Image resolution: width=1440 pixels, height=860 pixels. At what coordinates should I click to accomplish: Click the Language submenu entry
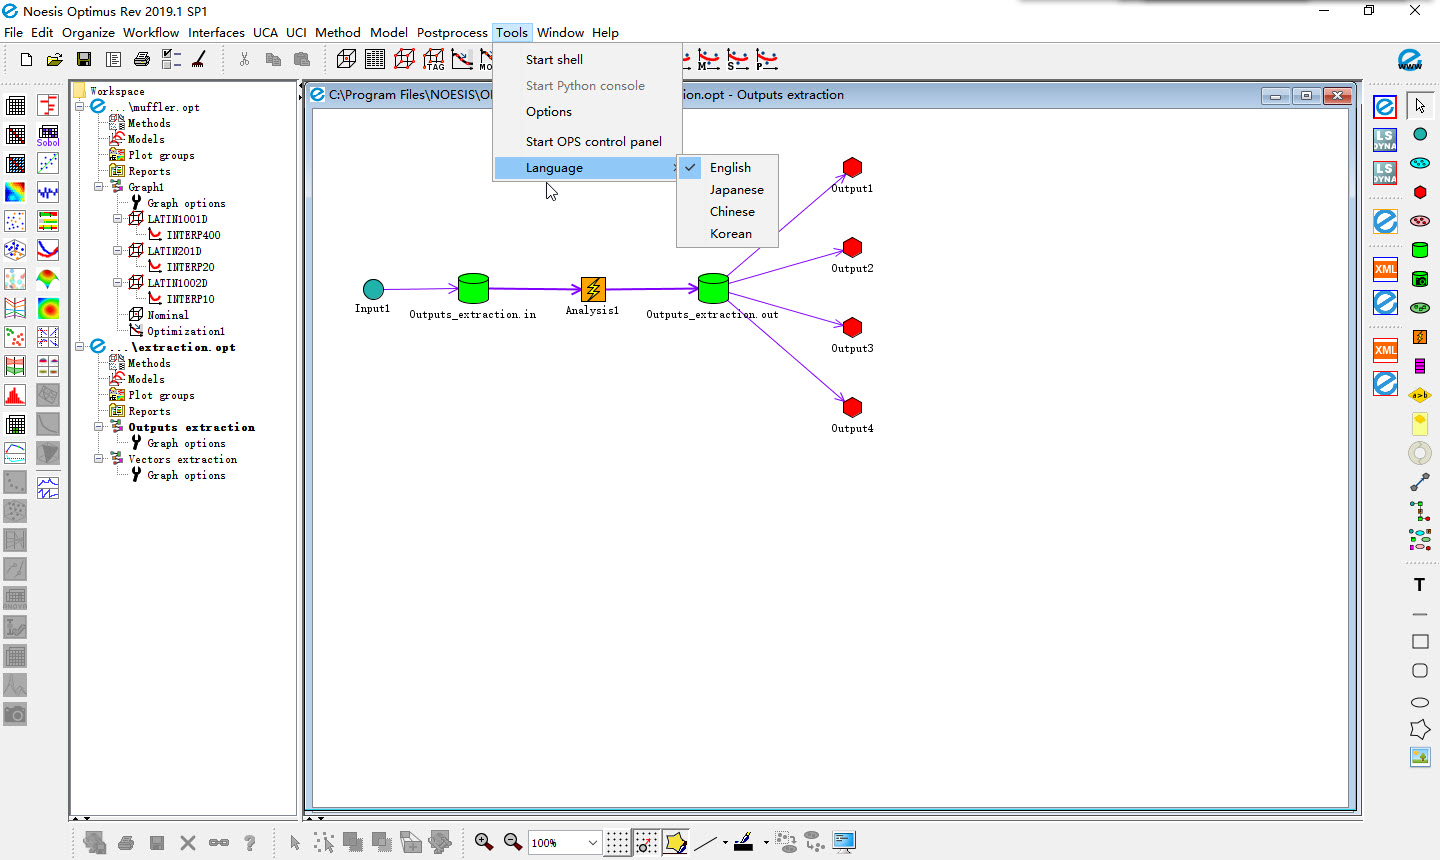click(588, 168)
